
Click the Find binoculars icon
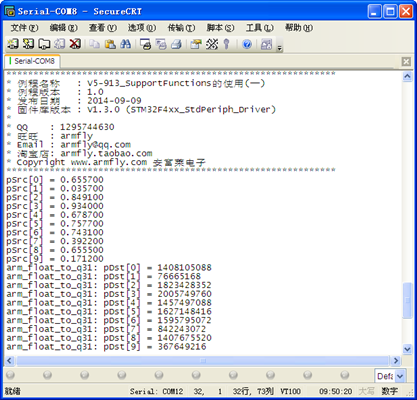tap(126, 44)
